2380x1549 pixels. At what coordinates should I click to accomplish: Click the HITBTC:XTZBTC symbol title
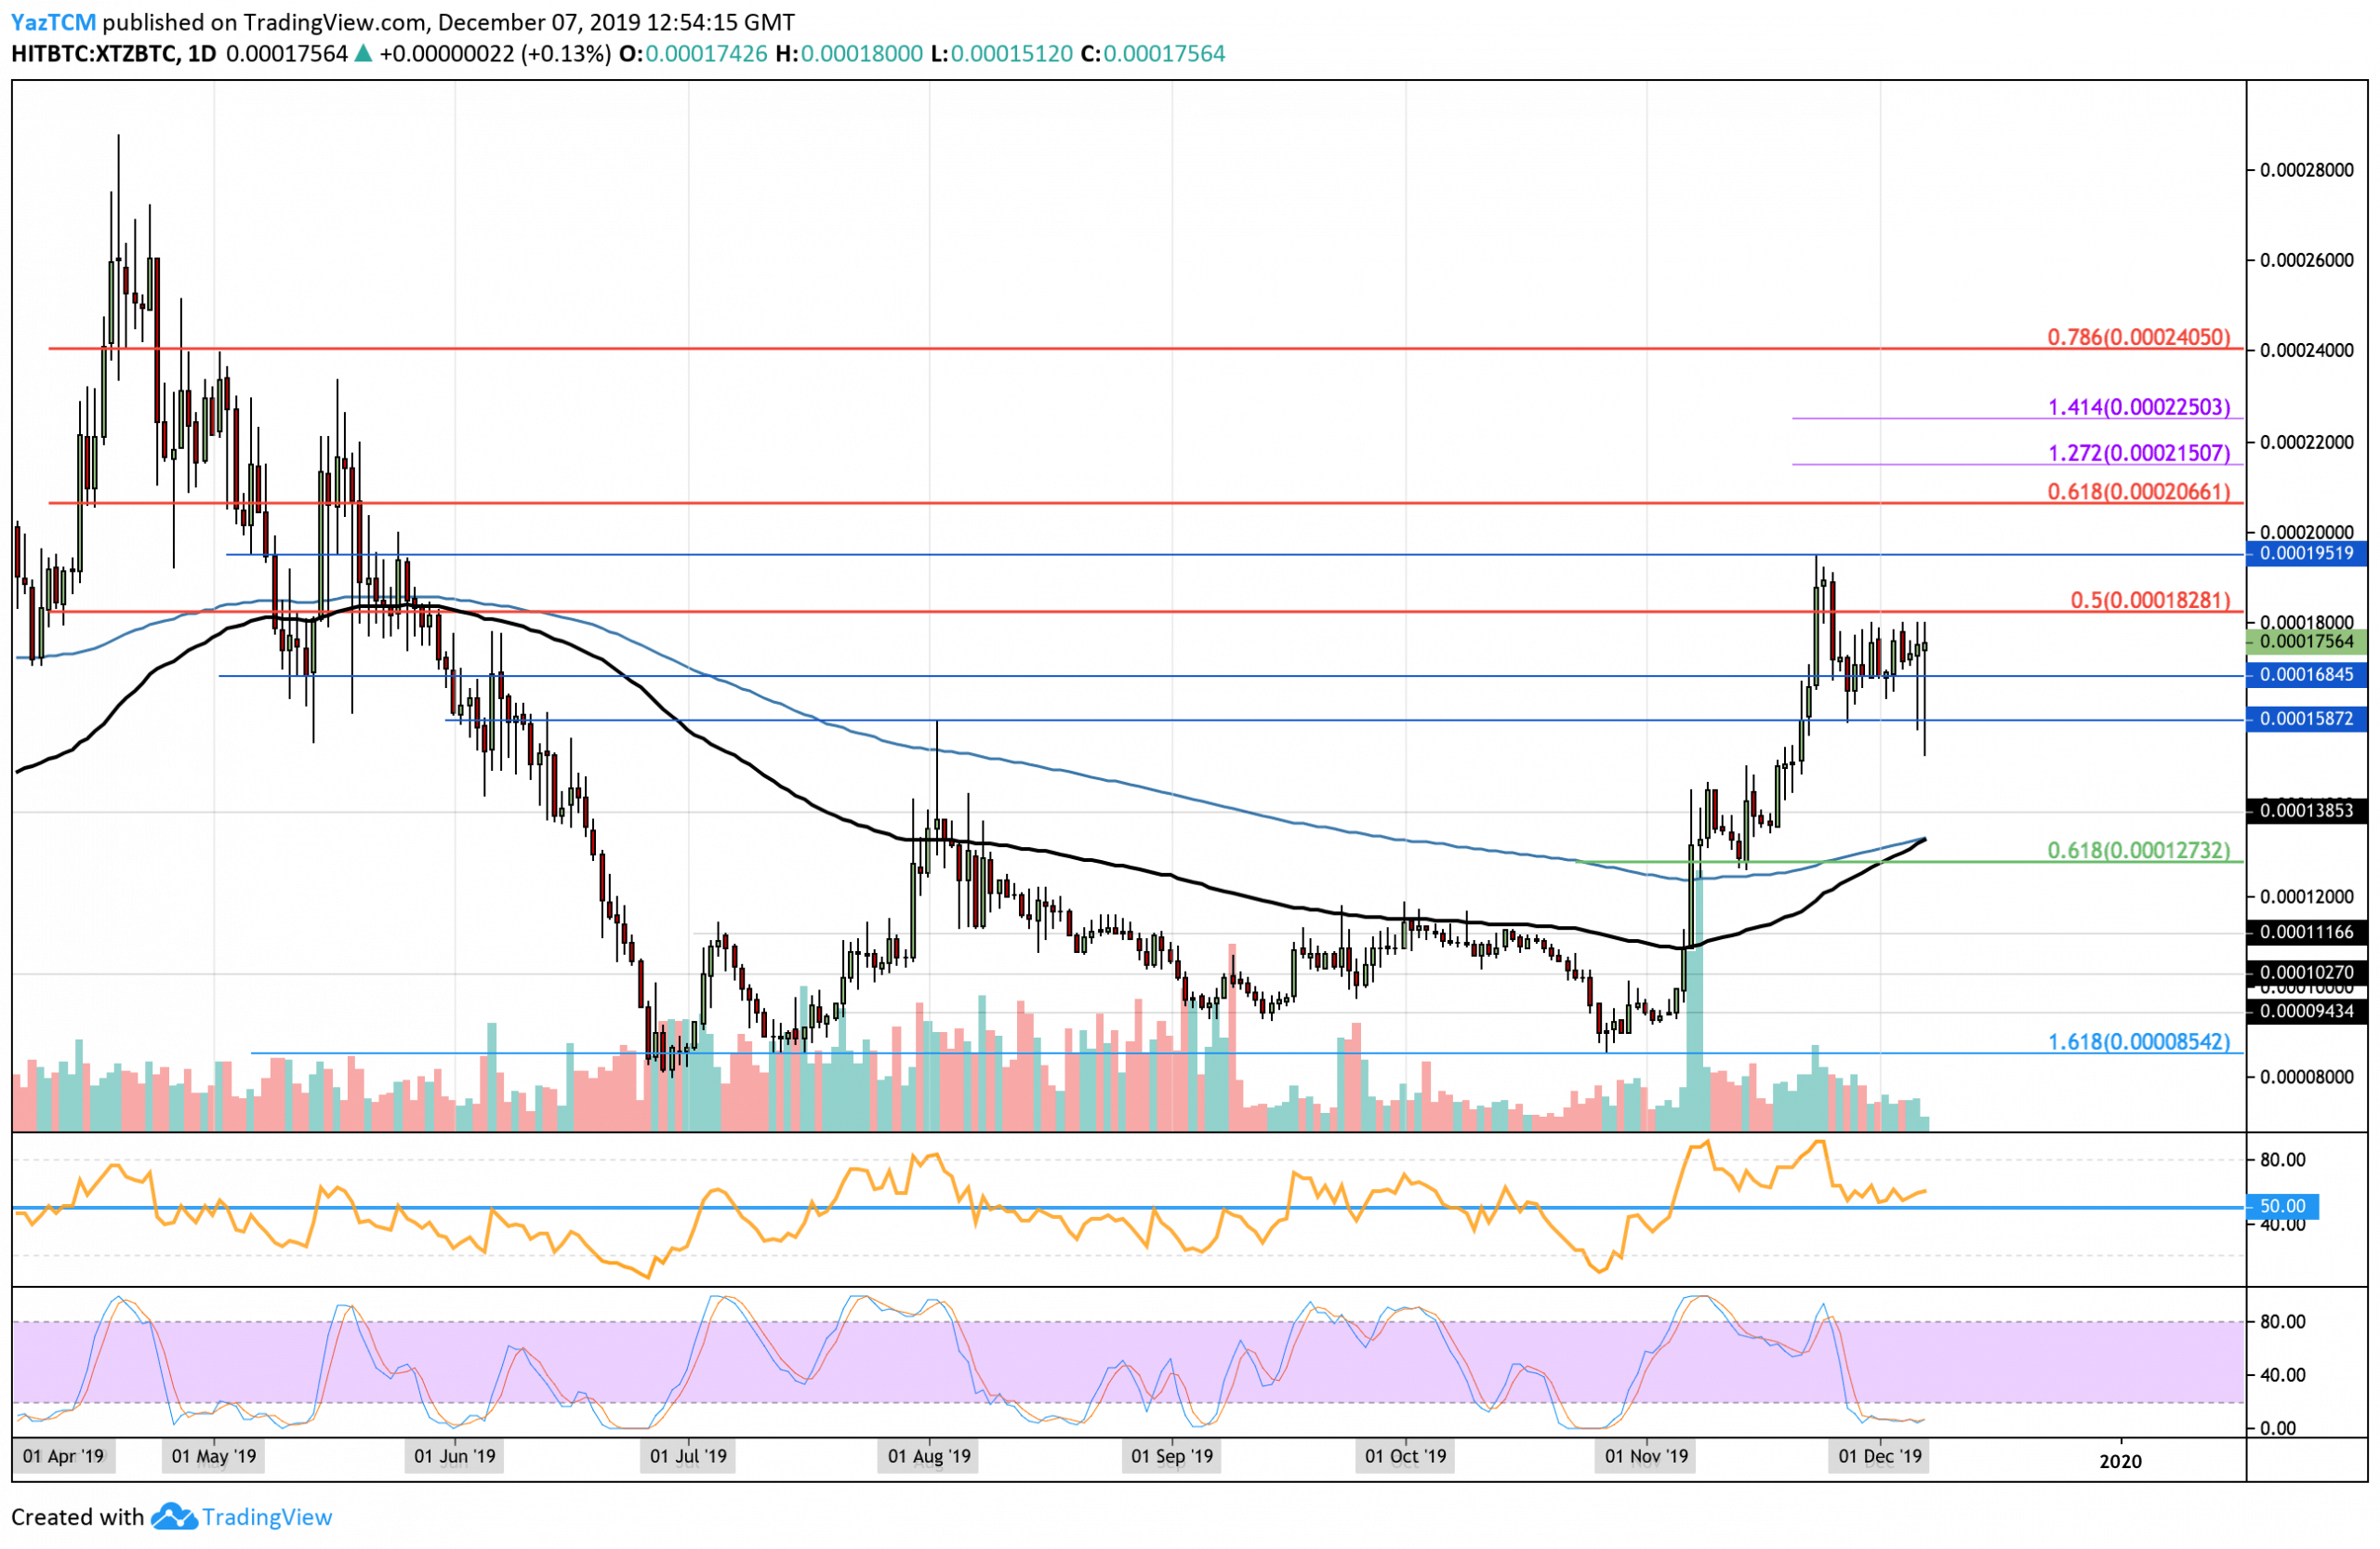point(94,54)
